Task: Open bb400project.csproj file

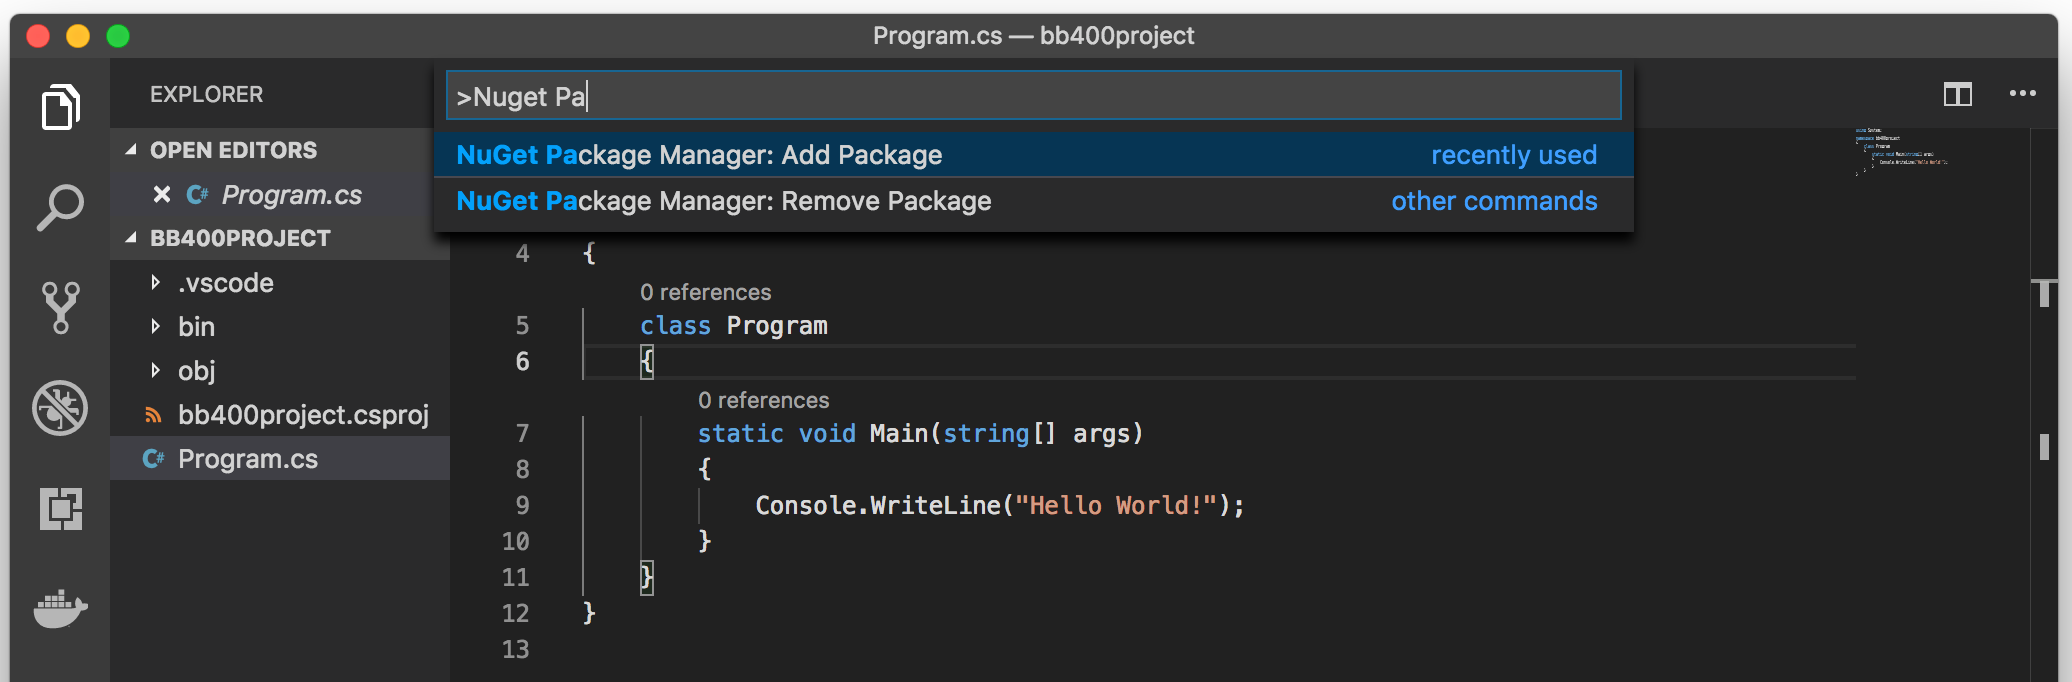Action: click(304, 415)
